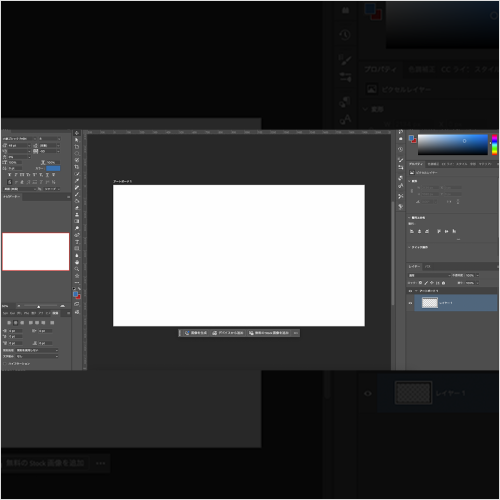The image size is (500, 500).
Task: Collapse the 変形 section in Properties
Action: (409, 181)
